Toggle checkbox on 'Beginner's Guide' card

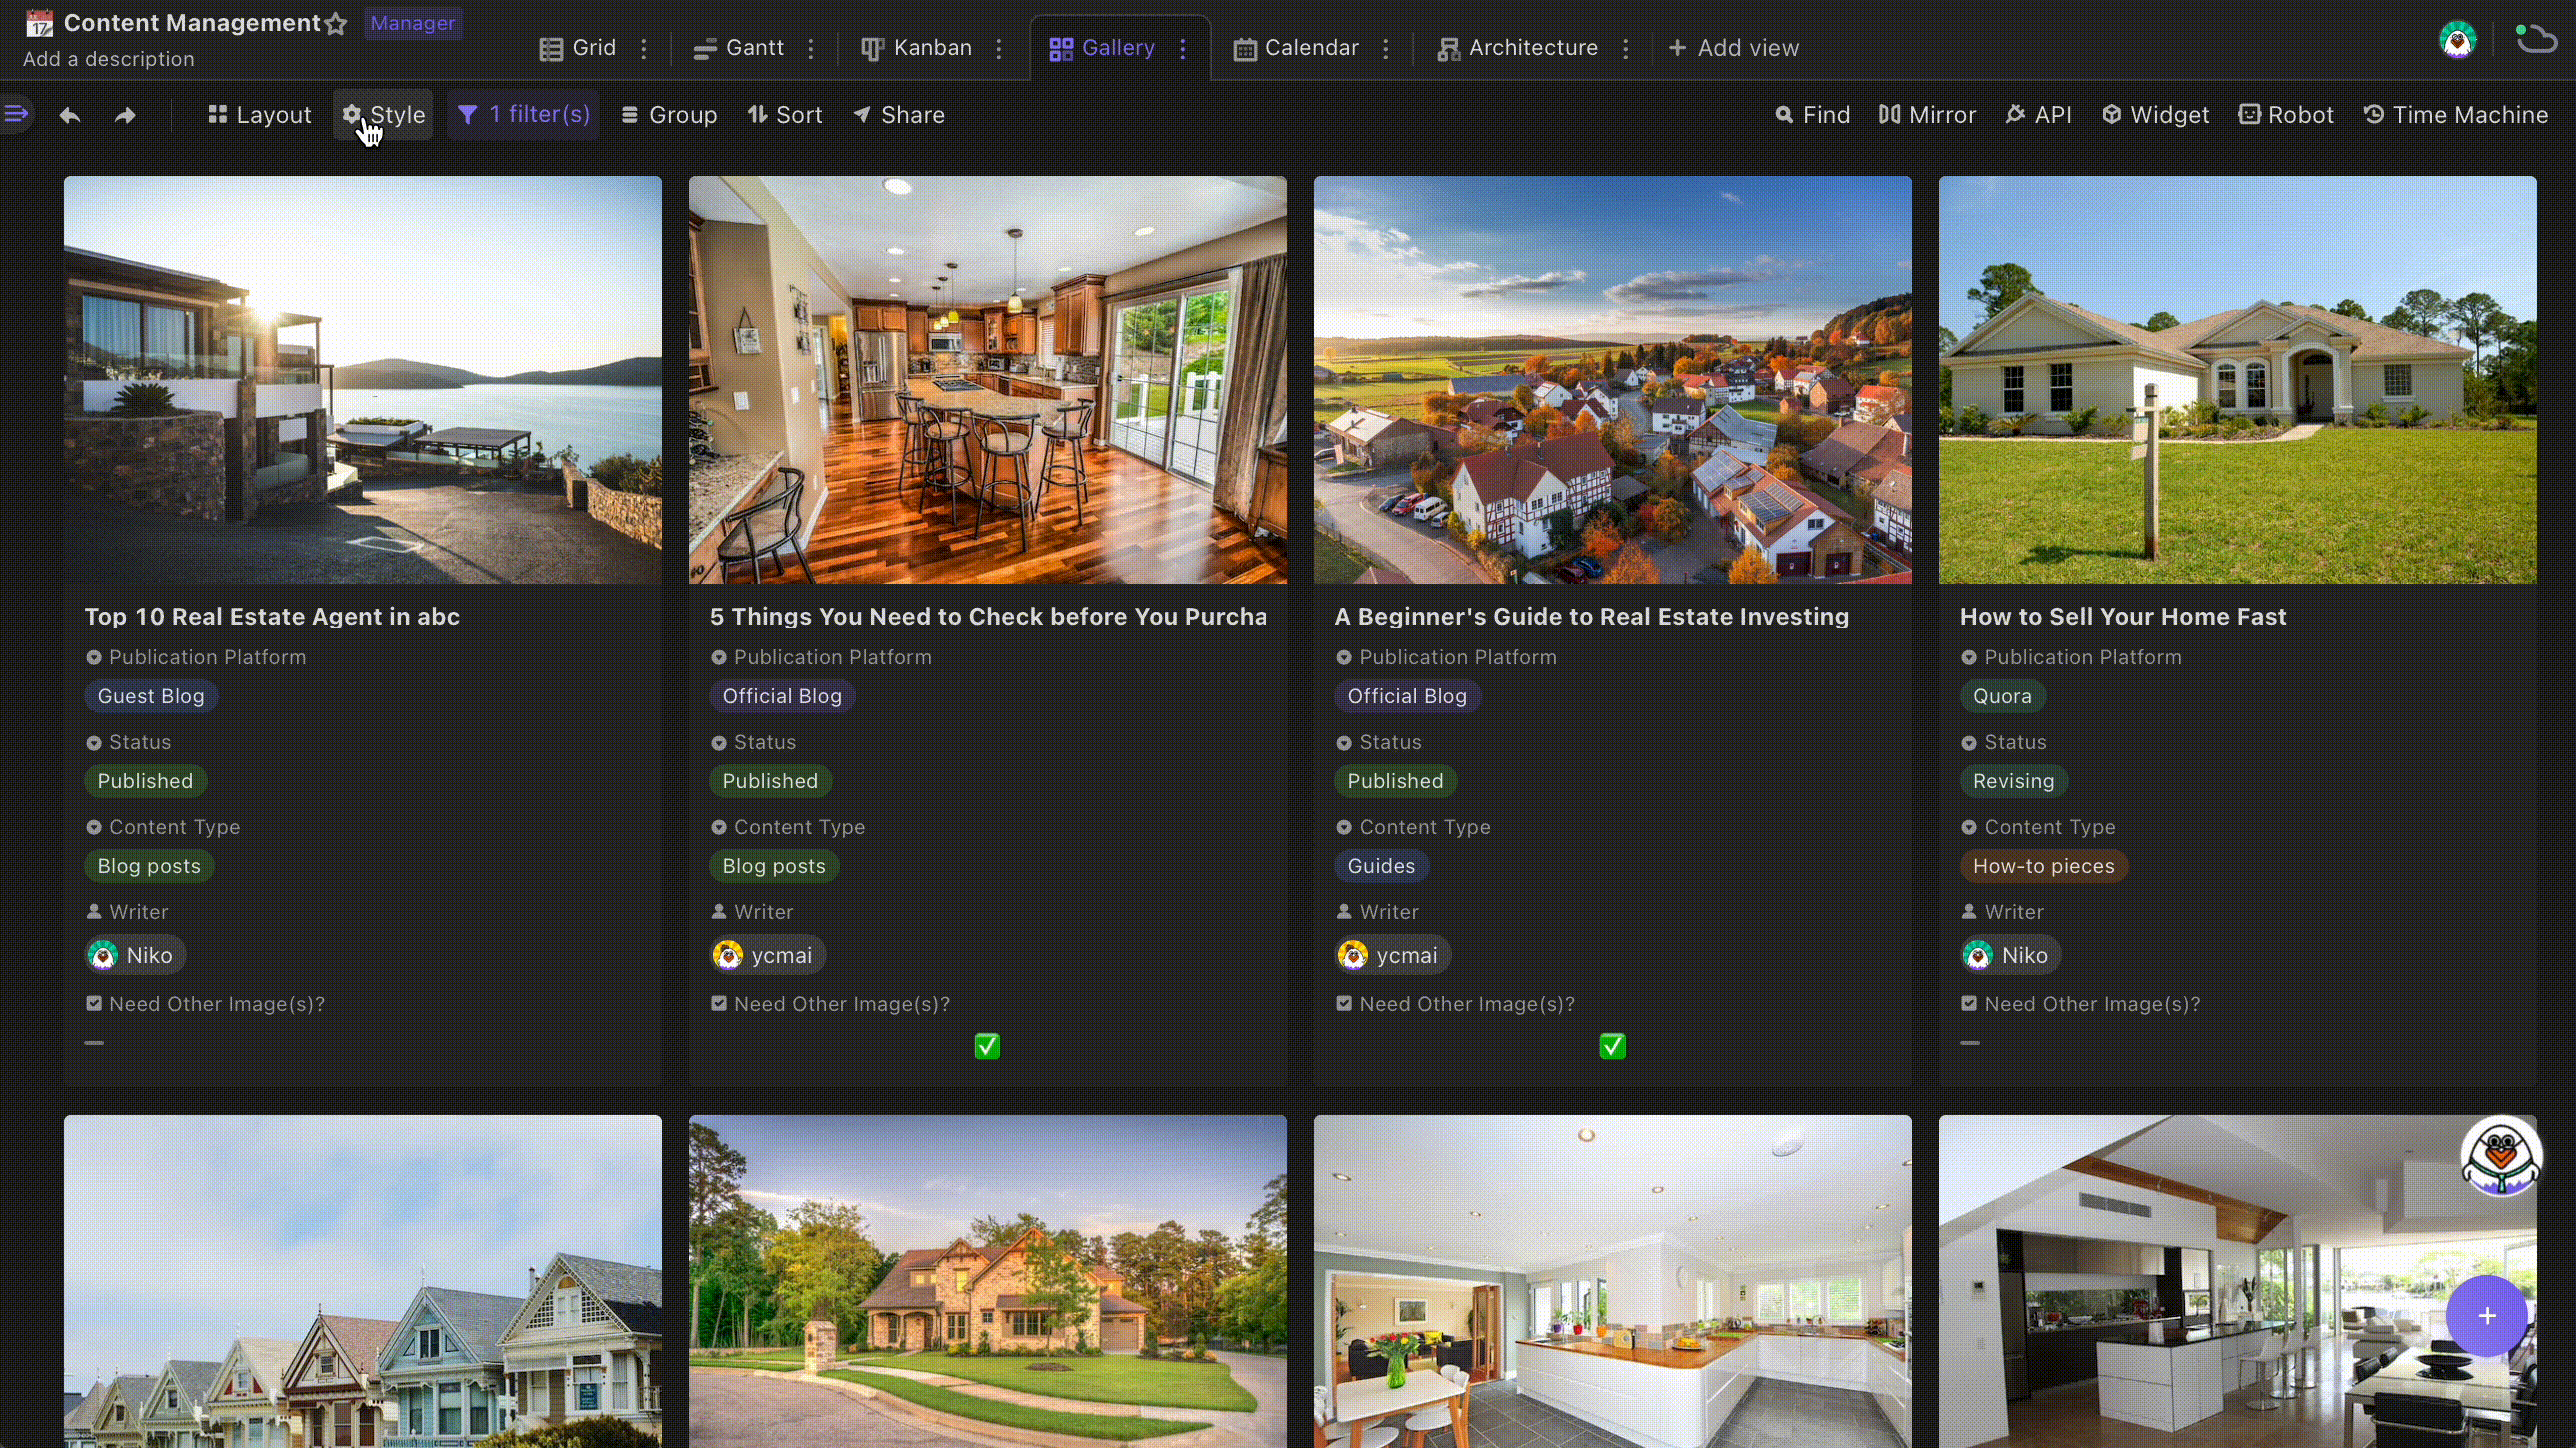click(1612, 1046)
